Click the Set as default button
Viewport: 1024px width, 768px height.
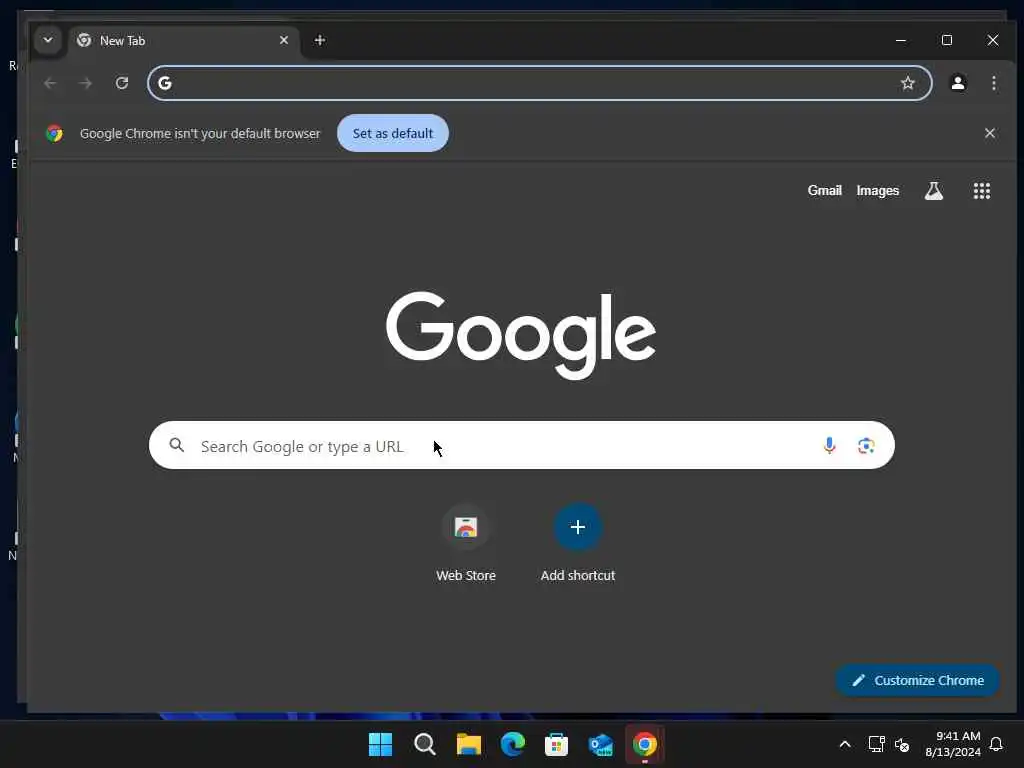392,133
